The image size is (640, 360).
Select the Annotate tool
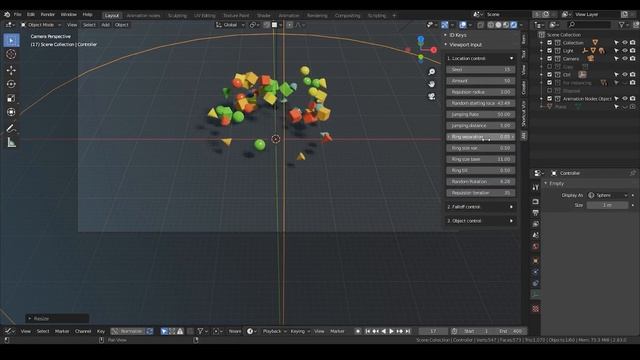coord(11,128)
